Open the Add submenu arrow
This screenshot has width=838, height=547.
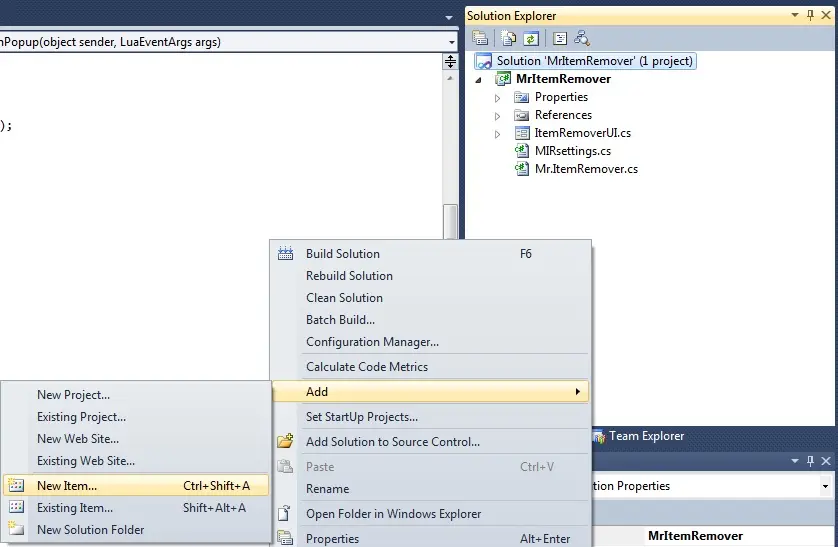578,392
